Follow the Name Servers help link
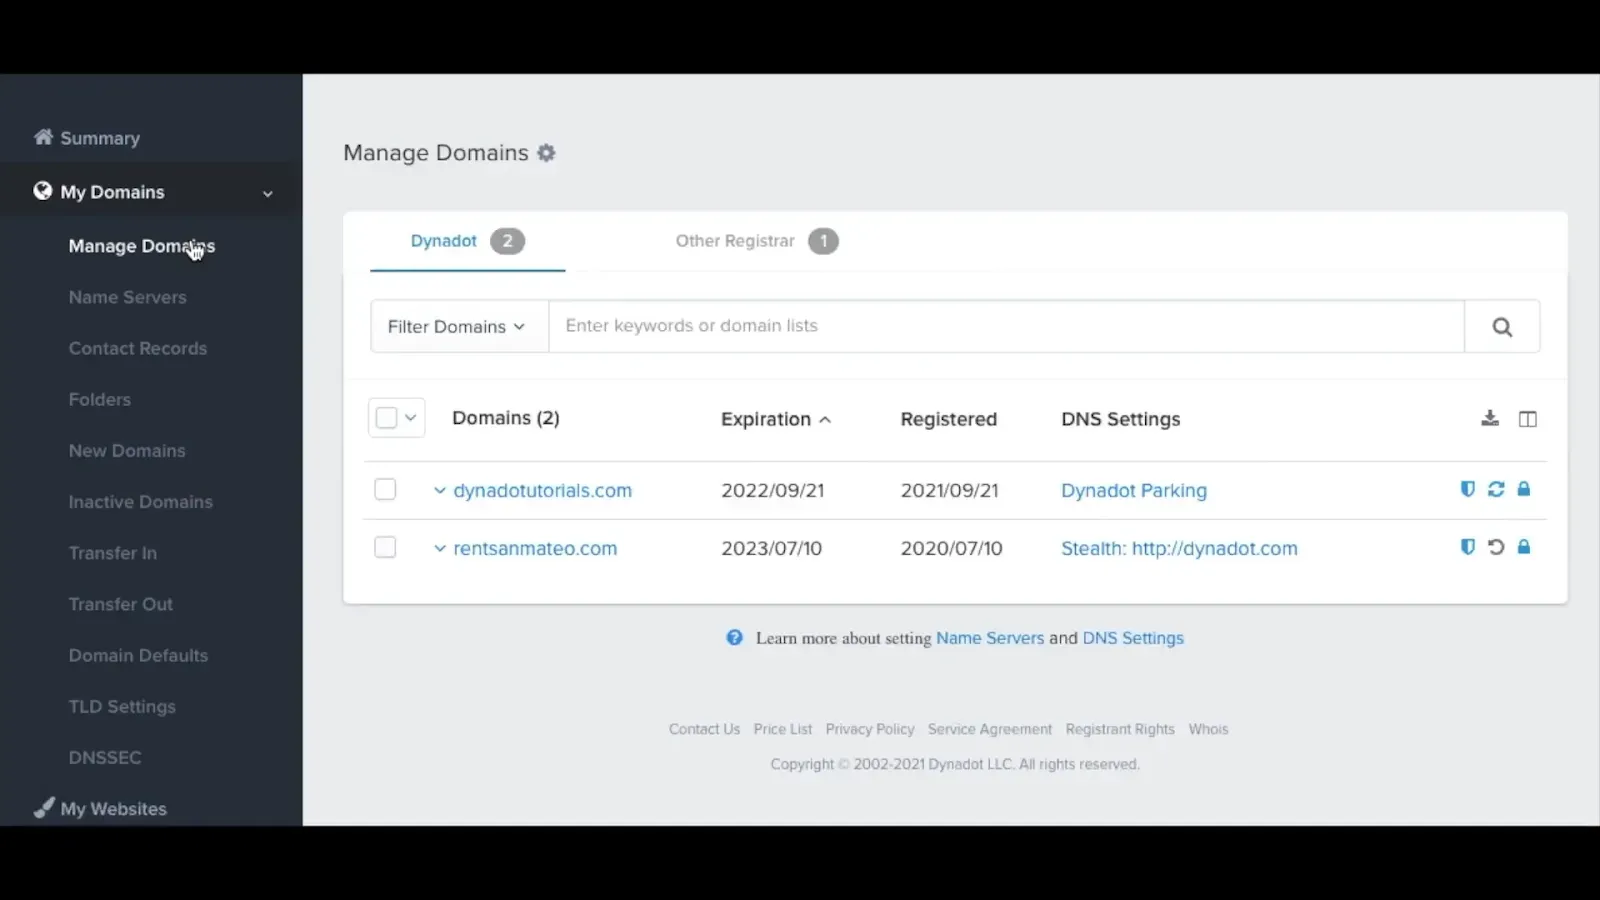Screen dimensions: 1600x900 [990, 638]
